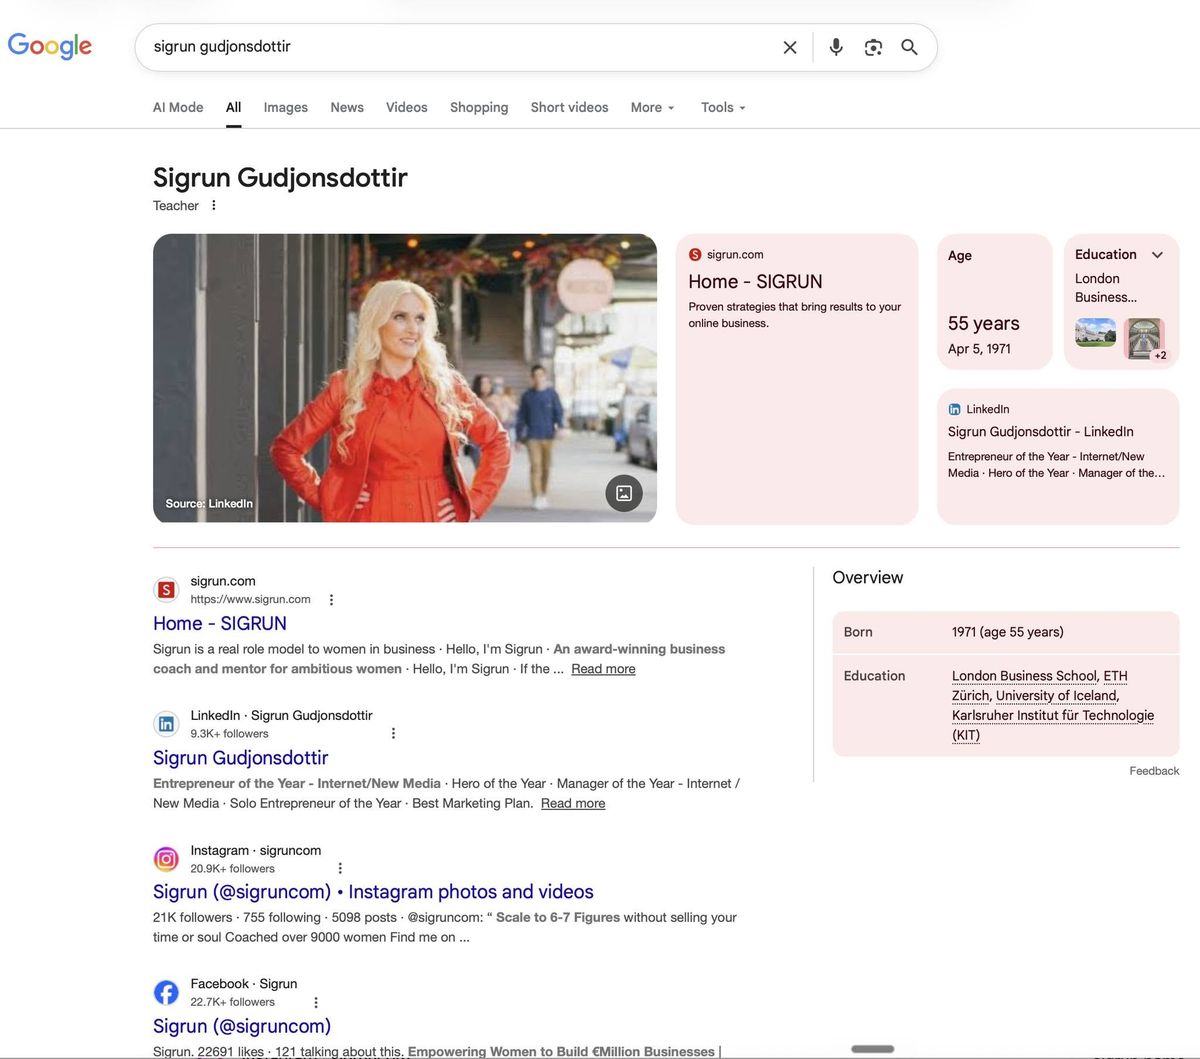
Task: Select the All tab
Action: coord(233,107)
